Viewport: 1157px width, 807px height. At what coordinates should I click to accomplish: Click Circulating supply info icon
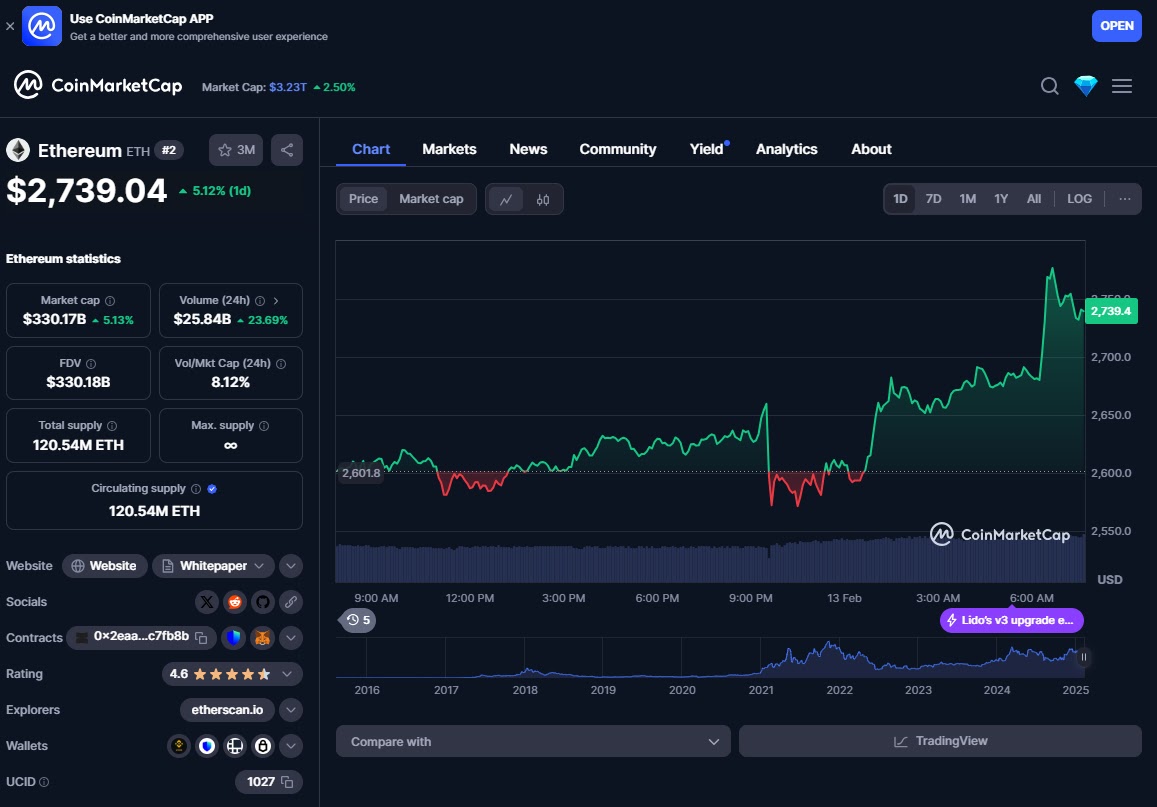196,488
